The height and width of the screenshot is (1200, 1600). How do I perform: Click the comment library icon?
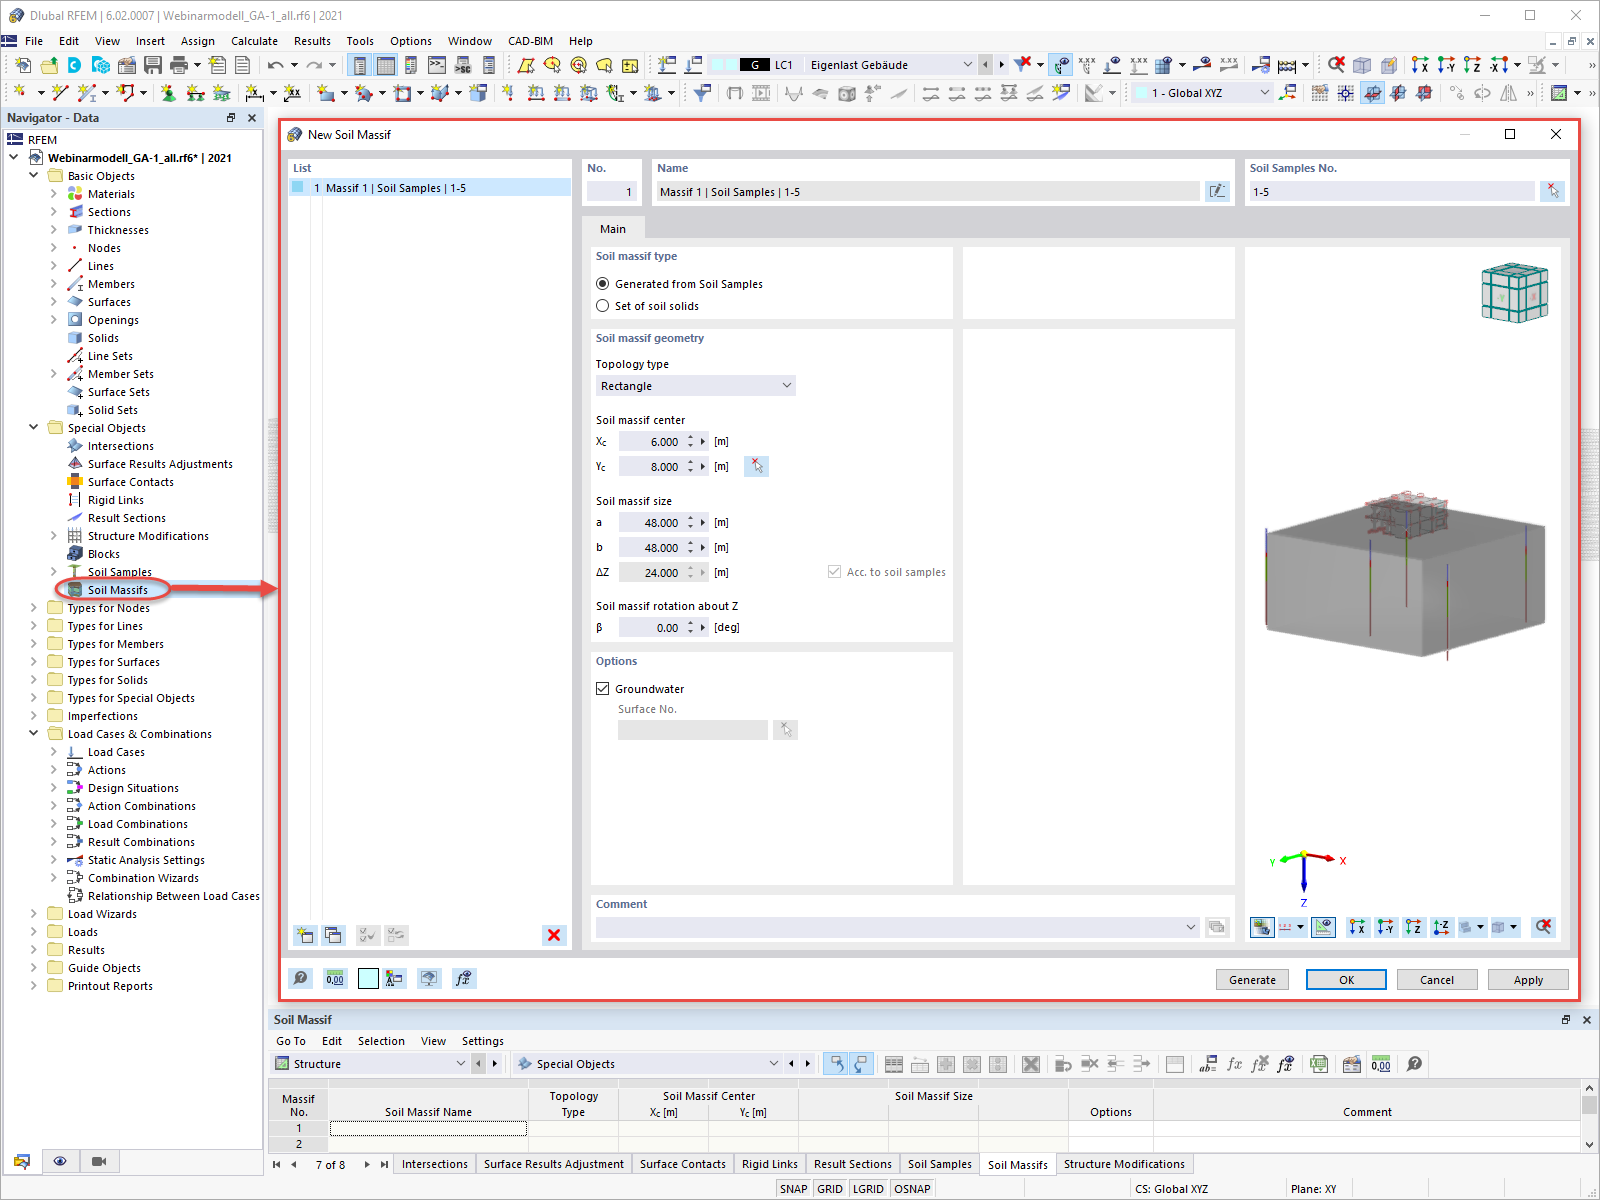(1217, 927)
